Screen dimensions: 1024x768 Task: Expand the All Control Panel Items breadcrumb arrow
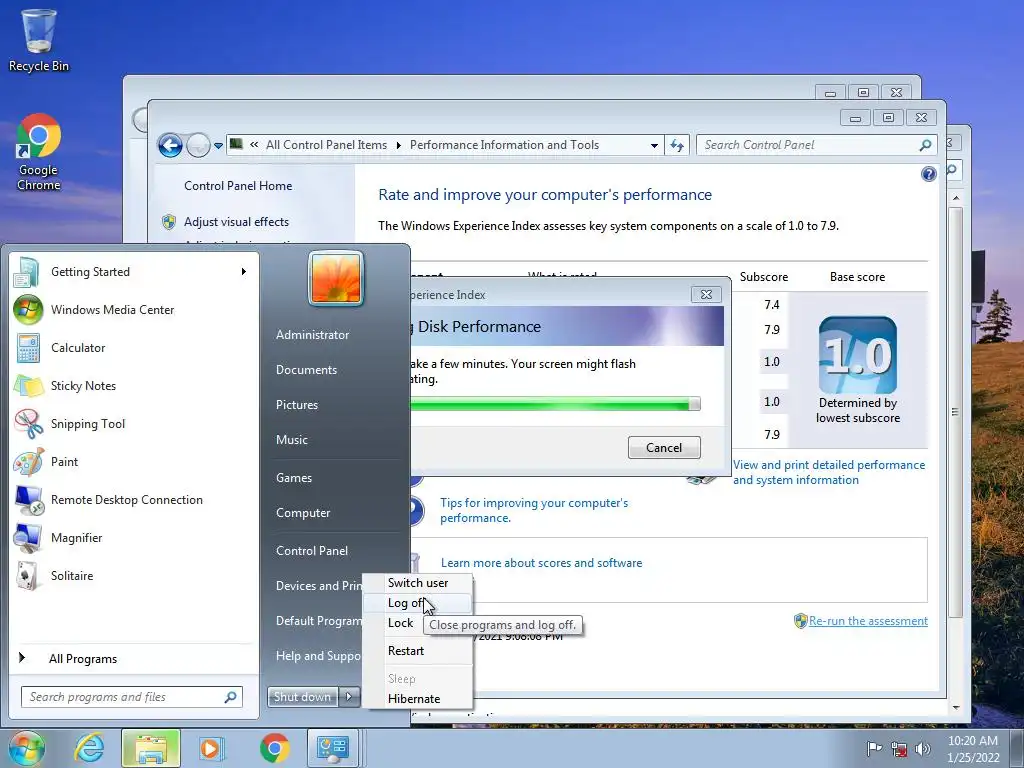pyautogui.click(x=398, y=145)
